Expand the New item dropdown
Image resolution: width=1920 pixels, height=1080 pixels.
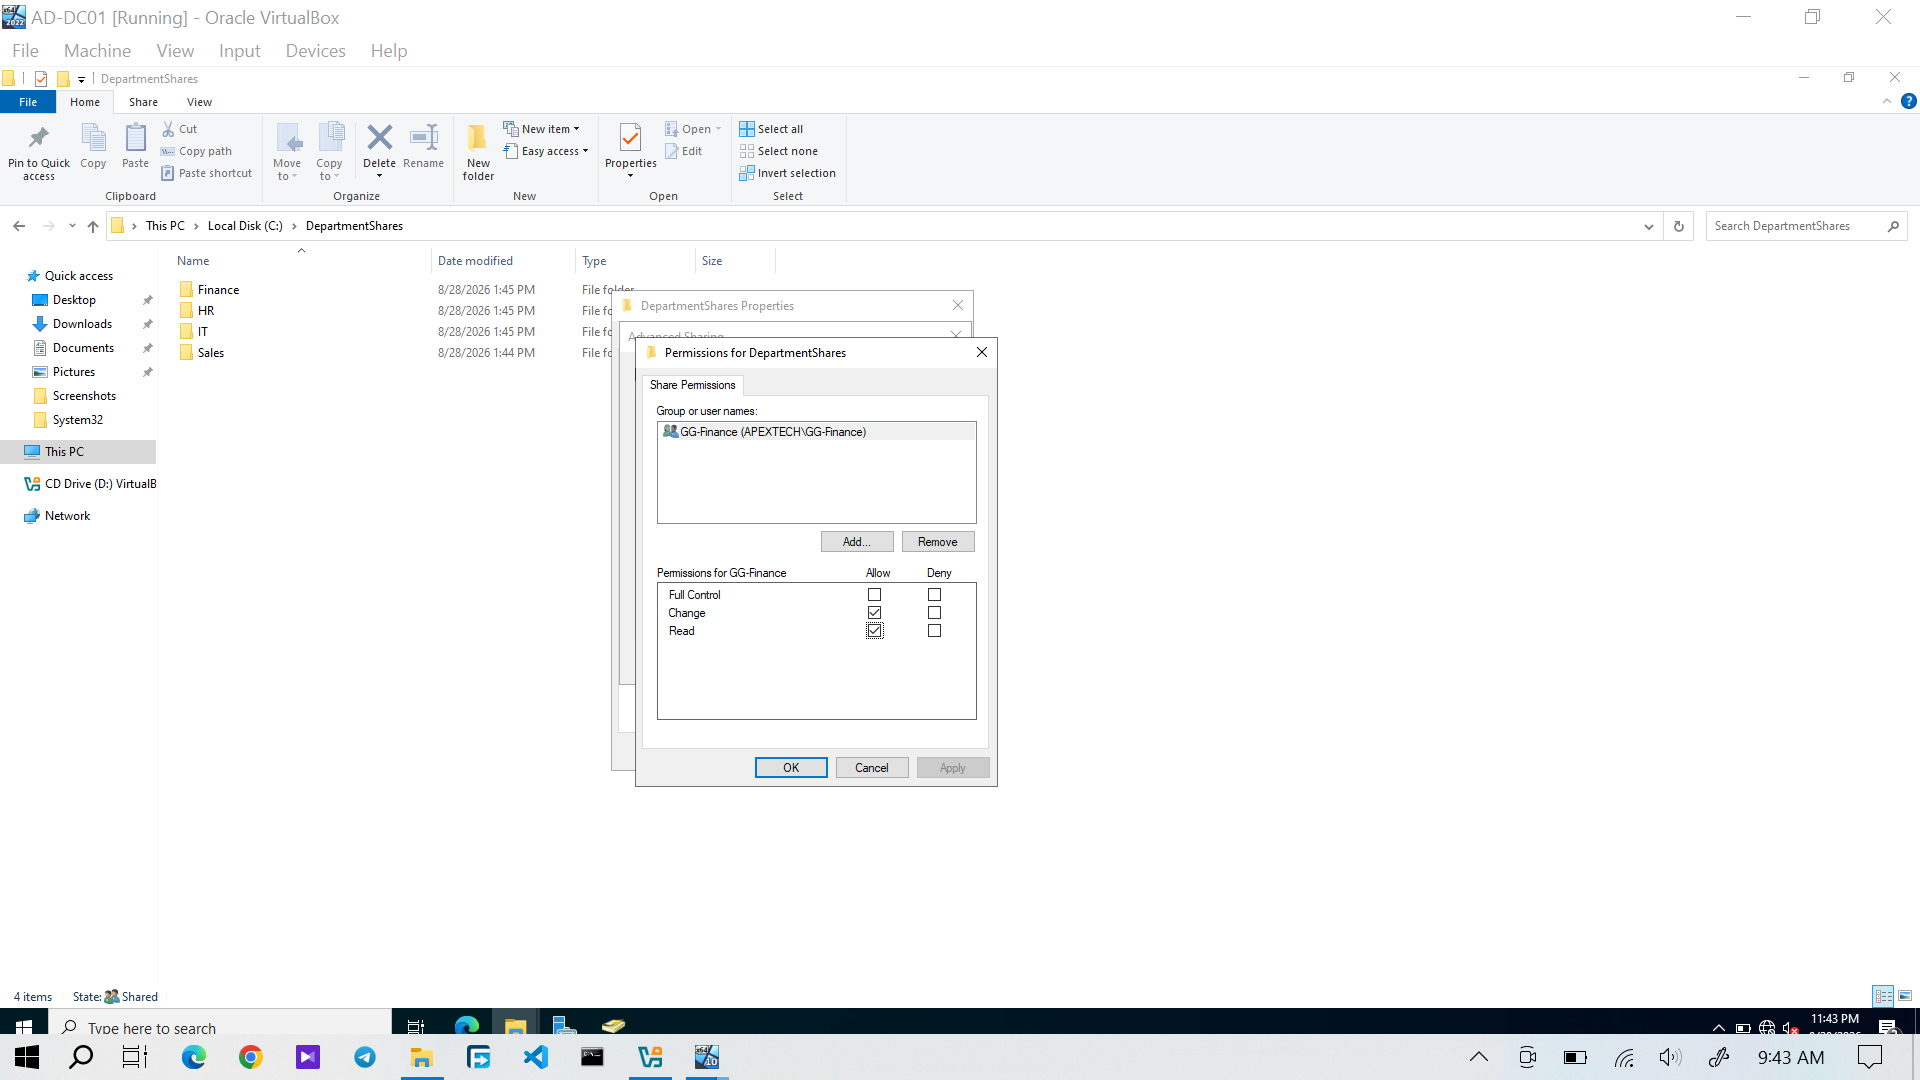[x=576, y=129]
